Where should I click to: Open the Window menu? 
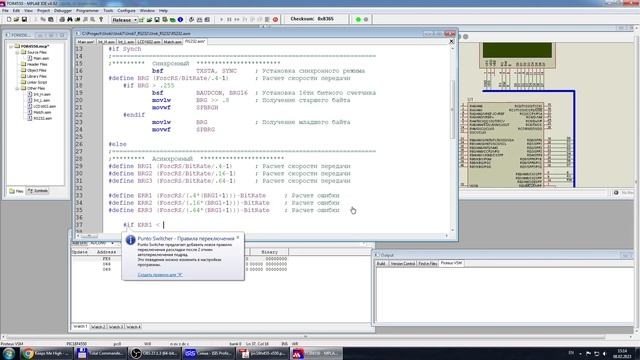pyautogui.click(x=147, y=11)
